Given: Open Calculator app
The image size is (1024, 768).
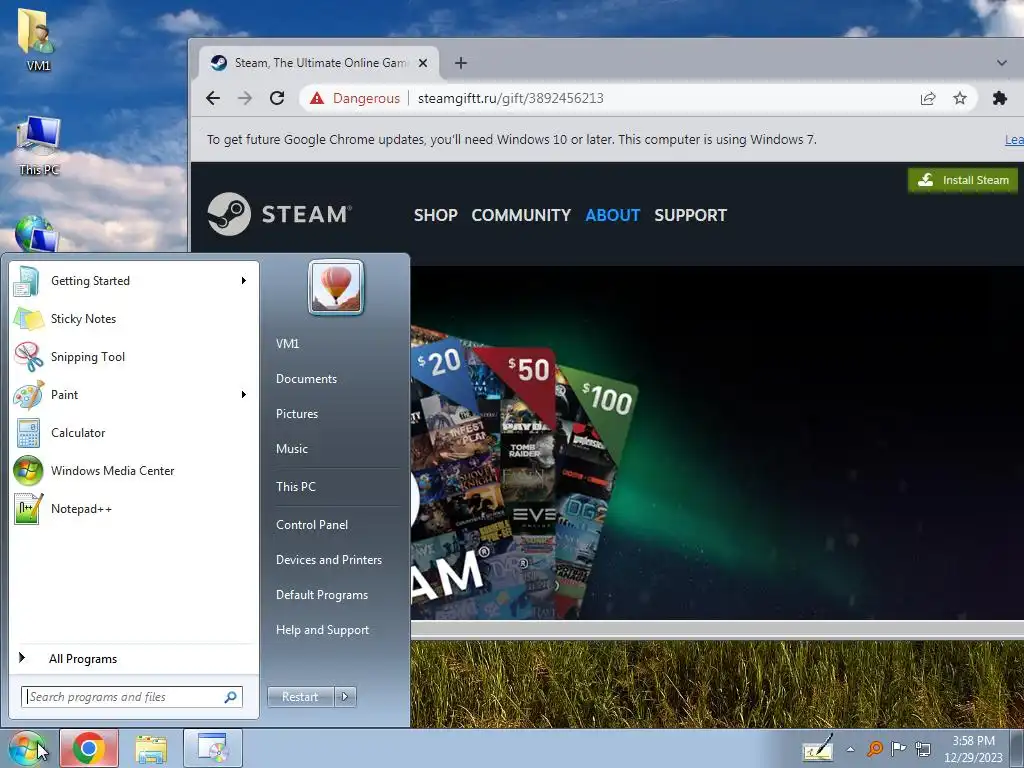Looking at the screenshot, I should [134, 432].
